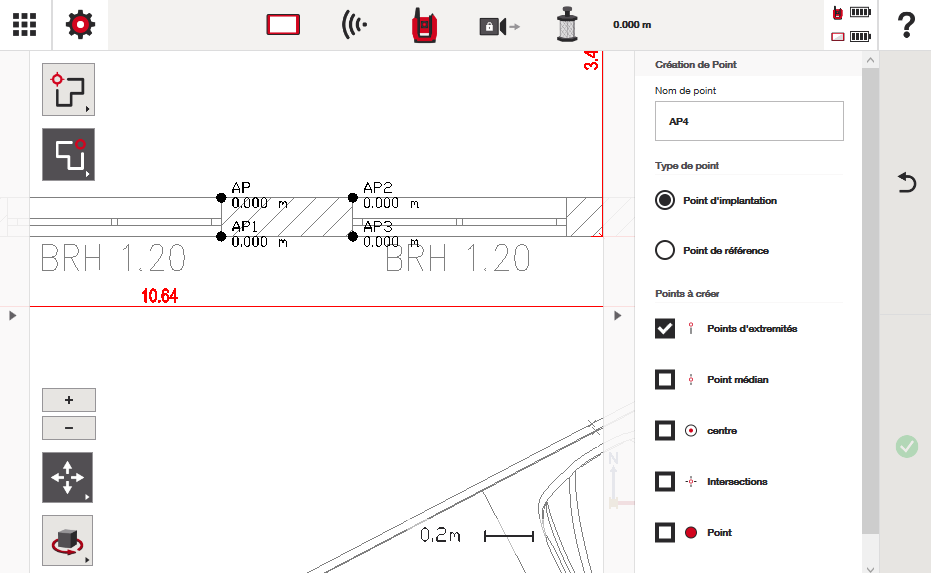931x573 pixels.
Task: Click the prism target height icon
Action: (x=568, y=25)
